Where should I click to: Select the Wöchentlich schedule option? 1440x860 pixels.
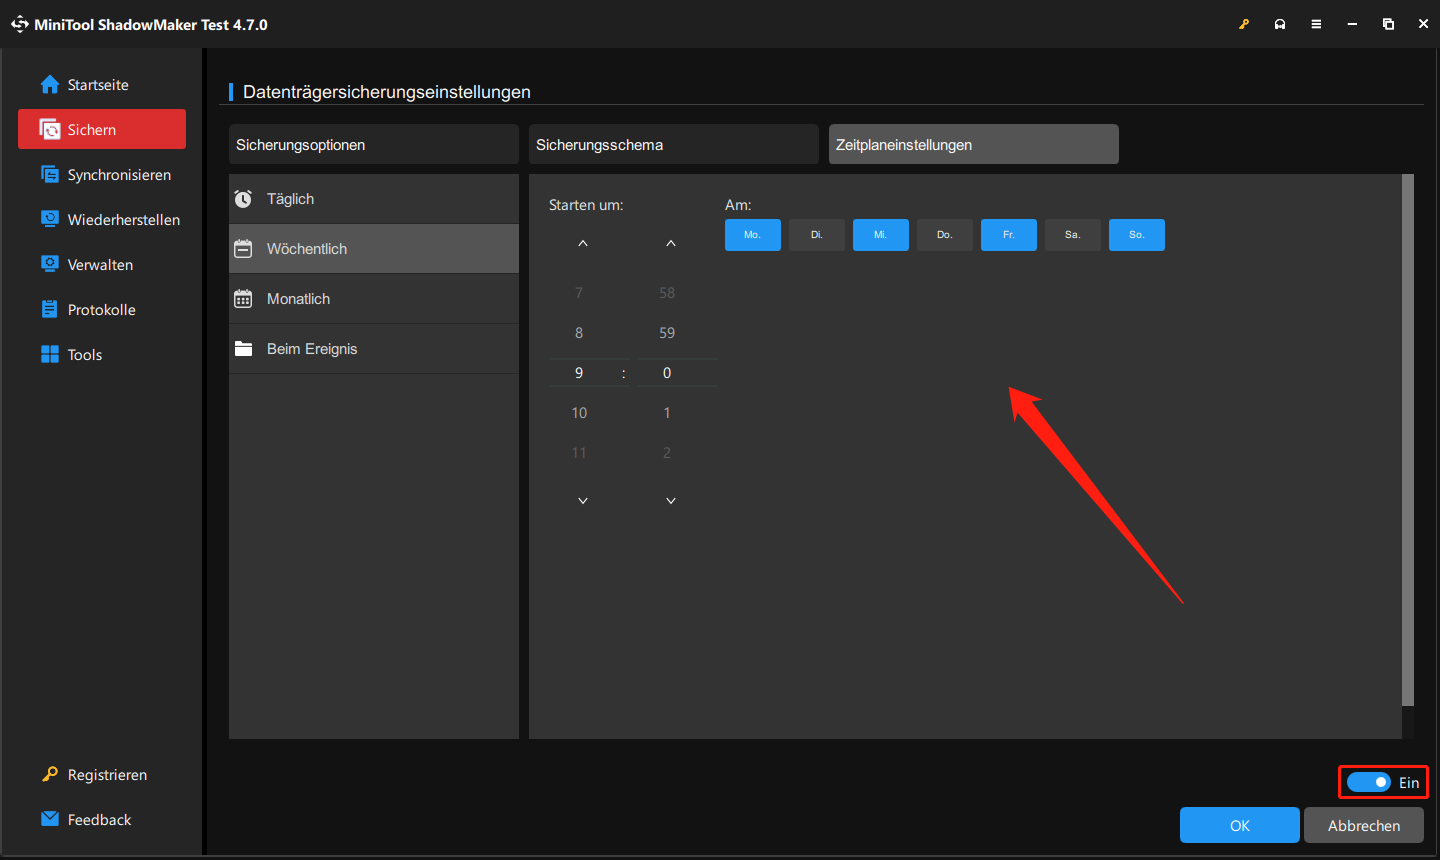(x=374, y=249)
